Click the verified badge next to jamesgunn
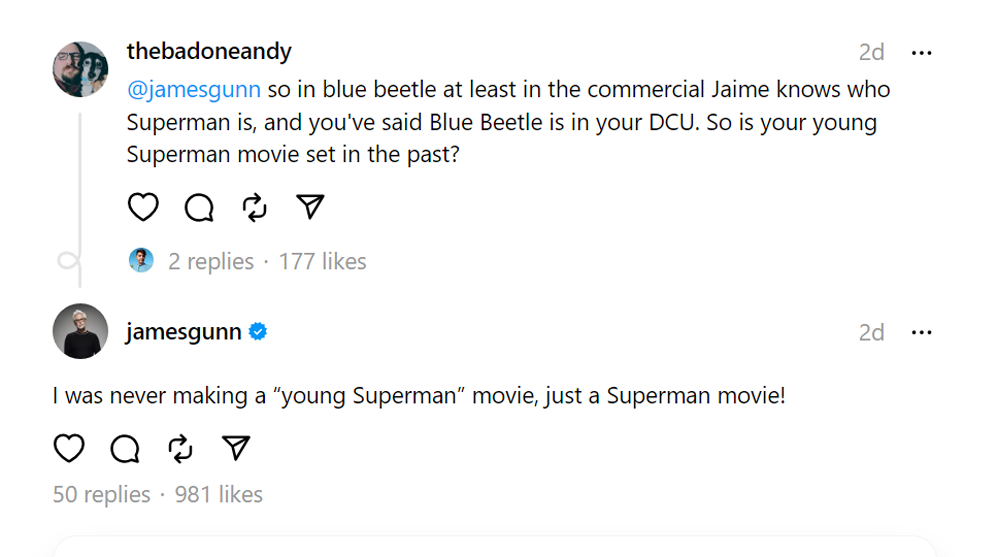 click(258, 332)
